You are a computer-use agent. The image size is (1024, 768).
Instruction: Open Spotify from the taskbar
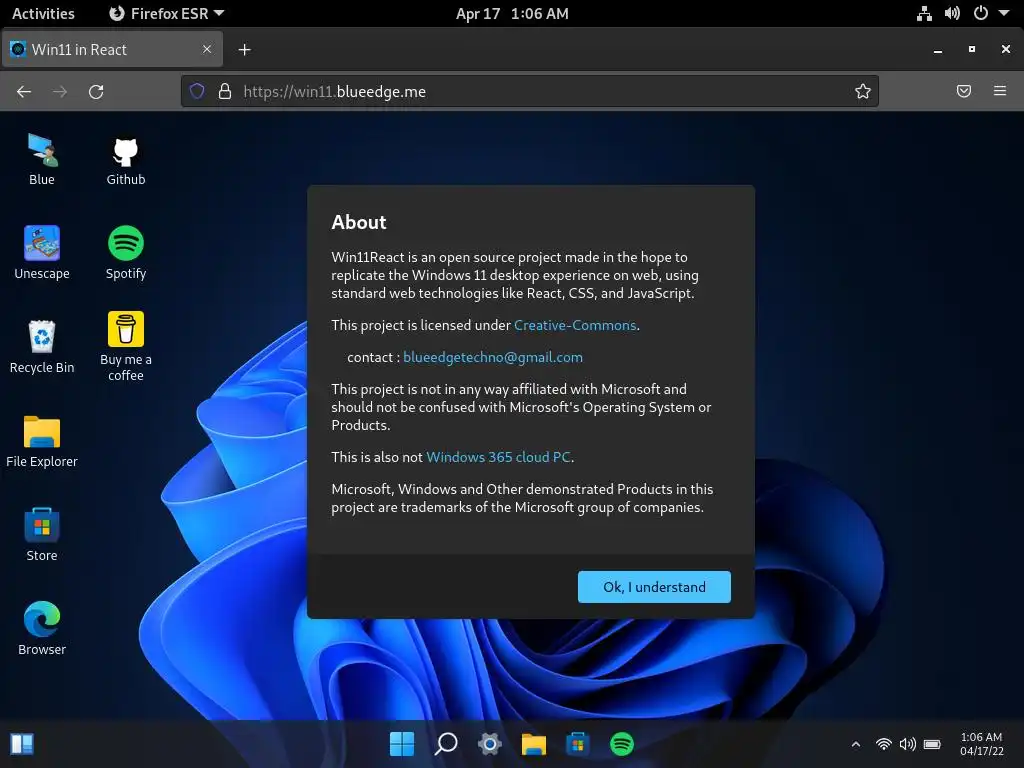pyautogui.click(x=622, y=744)
